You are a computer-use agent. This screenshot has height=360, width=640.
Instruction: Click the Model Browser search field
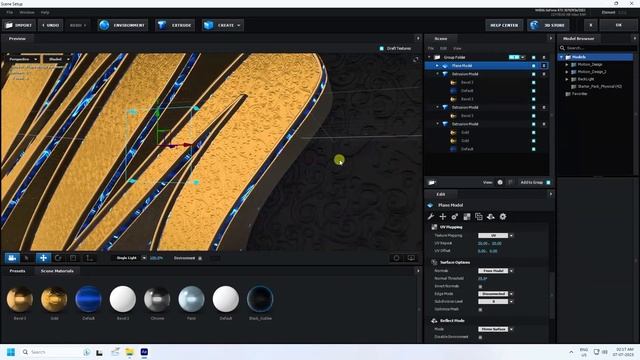coord(597,48)
